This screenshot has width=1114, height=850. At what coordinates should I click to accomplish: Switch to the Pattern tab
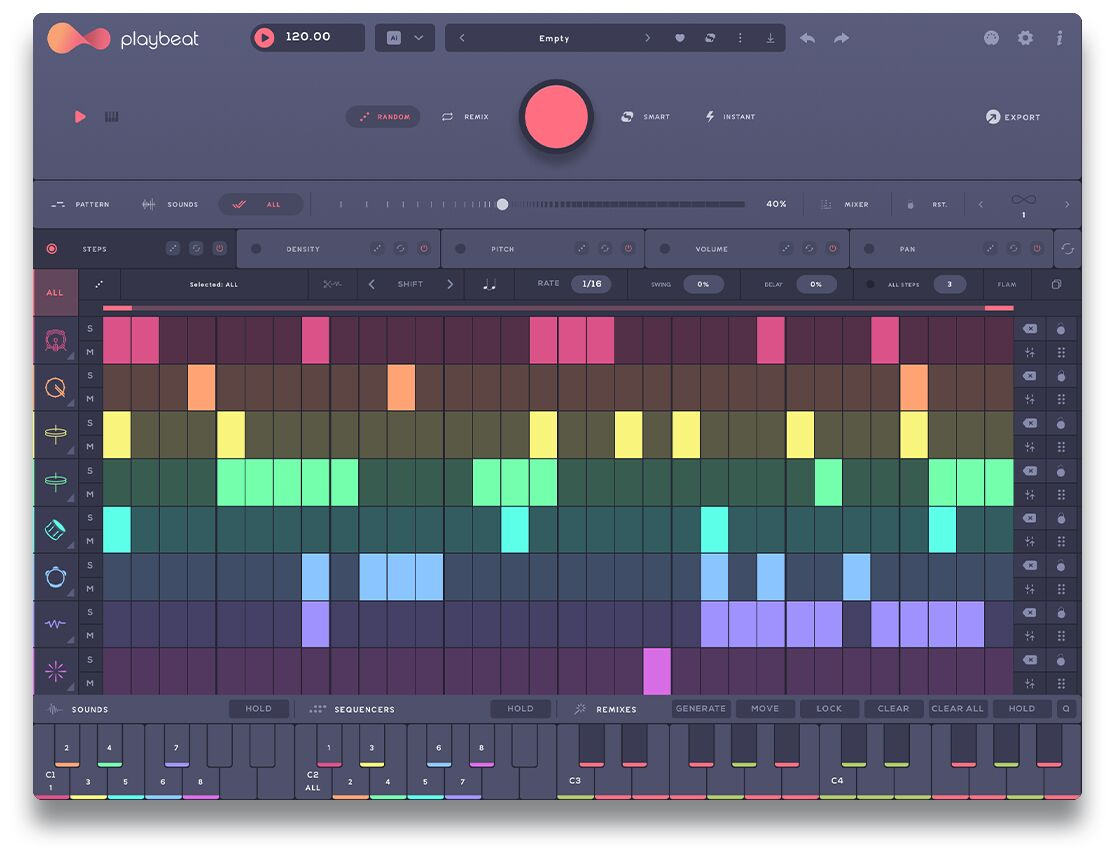click(x=80, y=204)
